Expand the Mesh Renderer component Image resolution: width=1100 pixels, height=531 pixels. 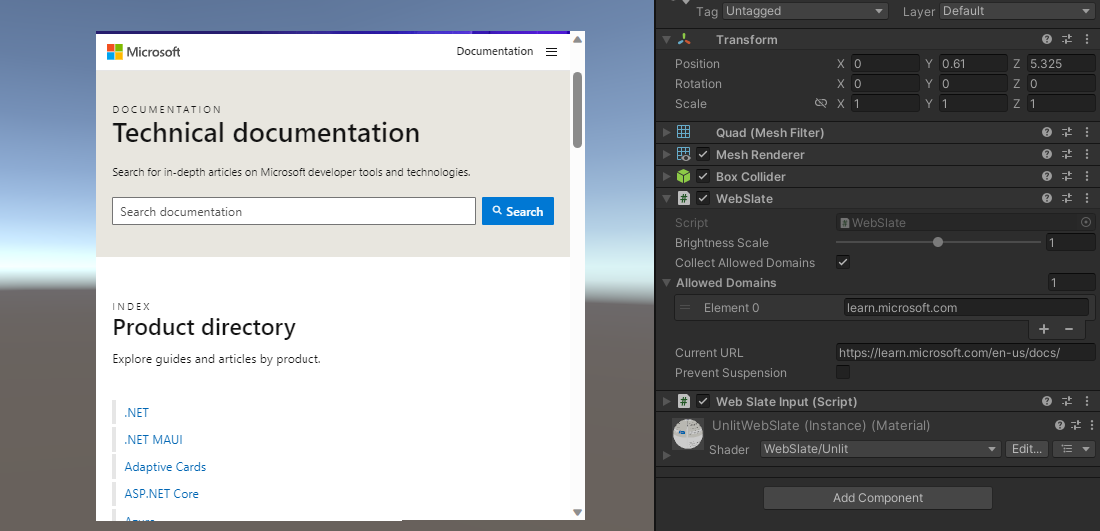[666, 154]
